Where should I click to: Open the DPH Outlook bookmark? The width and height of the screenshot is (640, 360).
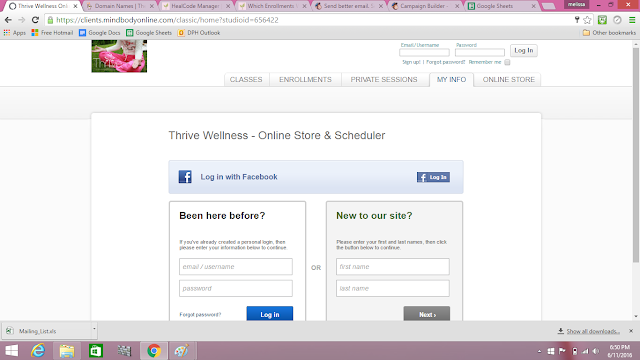(199, 33)
